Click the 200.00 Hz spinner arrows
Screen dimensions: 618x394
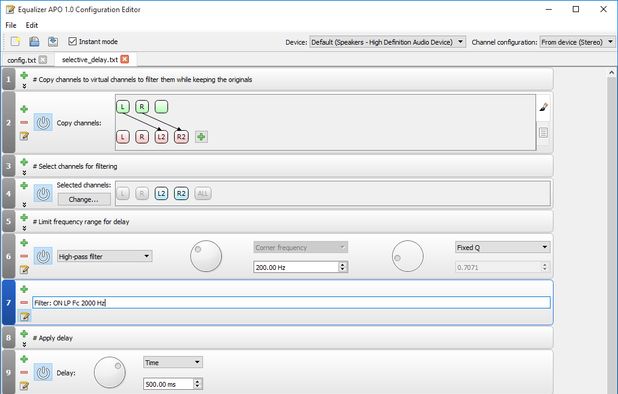click(343, 267)
